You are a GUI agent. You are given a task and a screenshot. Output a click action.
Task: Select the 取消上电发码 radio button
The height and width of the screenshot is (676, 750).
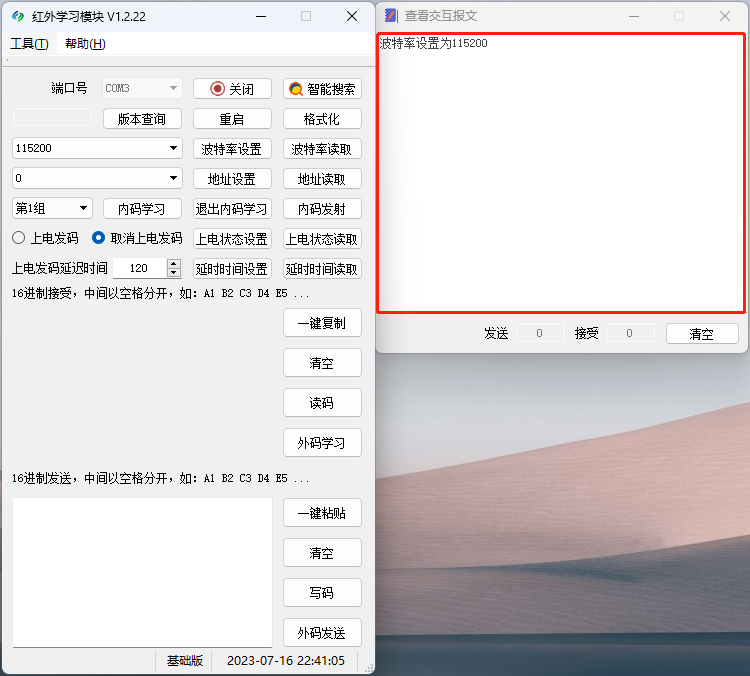click(99, 238)
